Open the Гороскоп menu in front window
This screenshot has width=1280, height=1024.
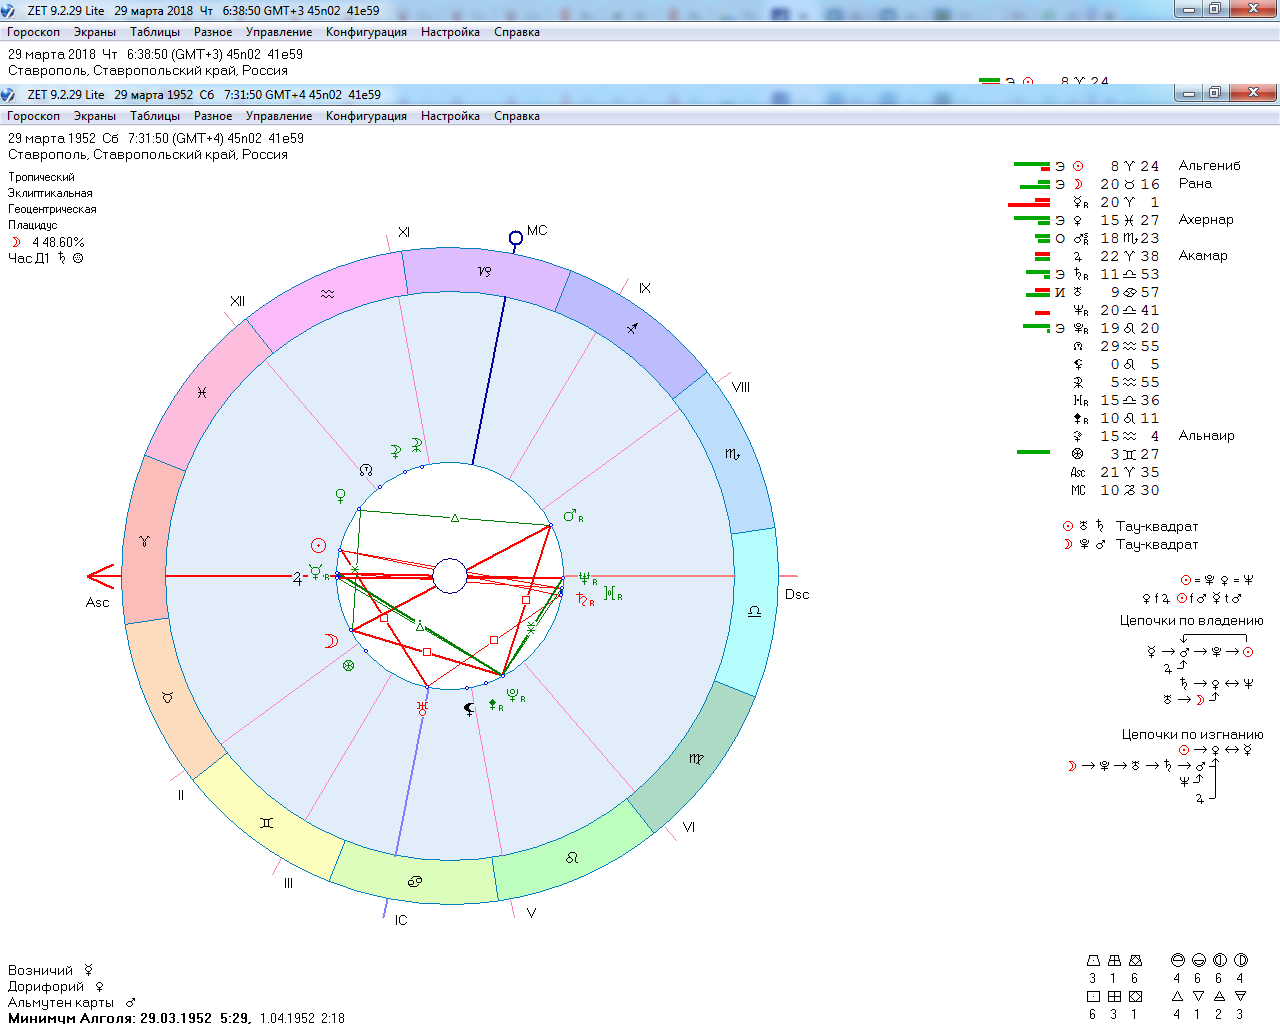point(33,116)
